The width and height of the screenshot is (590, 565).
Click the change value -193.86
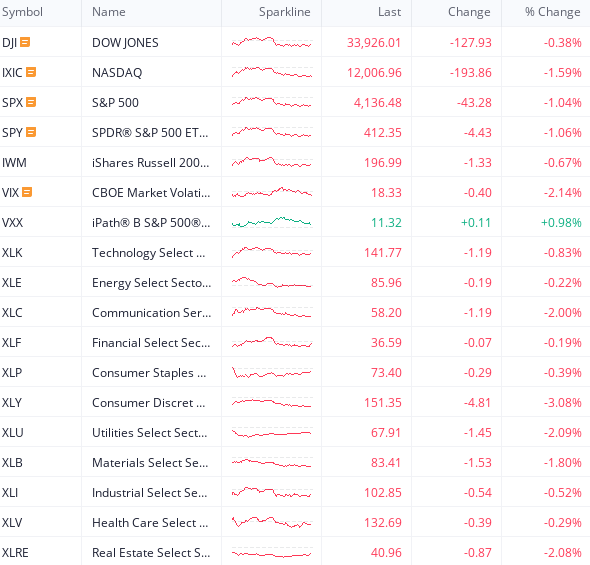(x=471, y=72)
